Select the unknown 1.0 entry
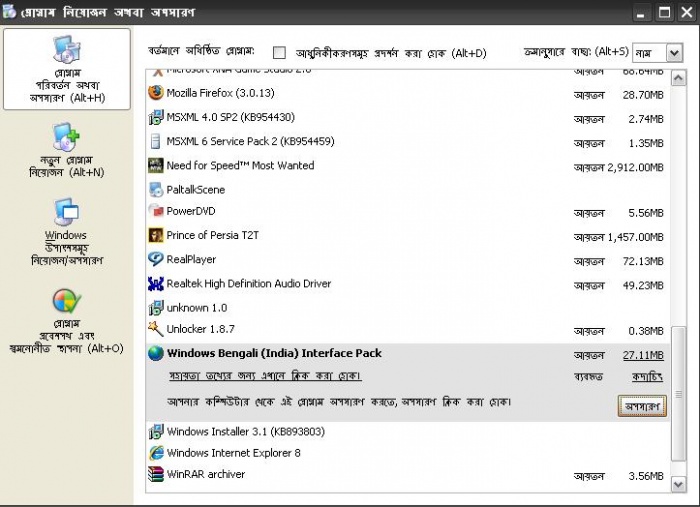The height and width of the screenshot is (507, 700). coord(197,308)
